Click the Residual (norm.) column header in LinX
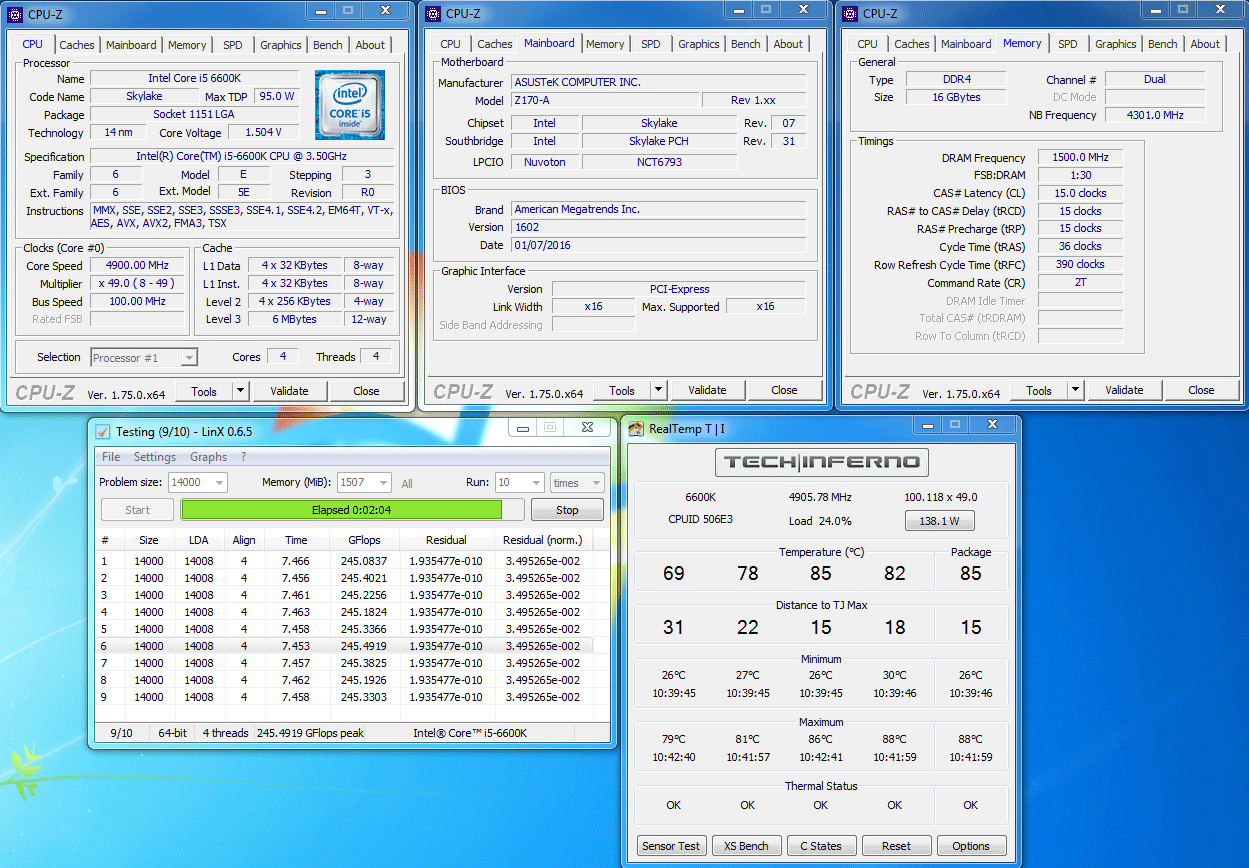Screen dimensions: 1249x868 click(x=542, y=540)
